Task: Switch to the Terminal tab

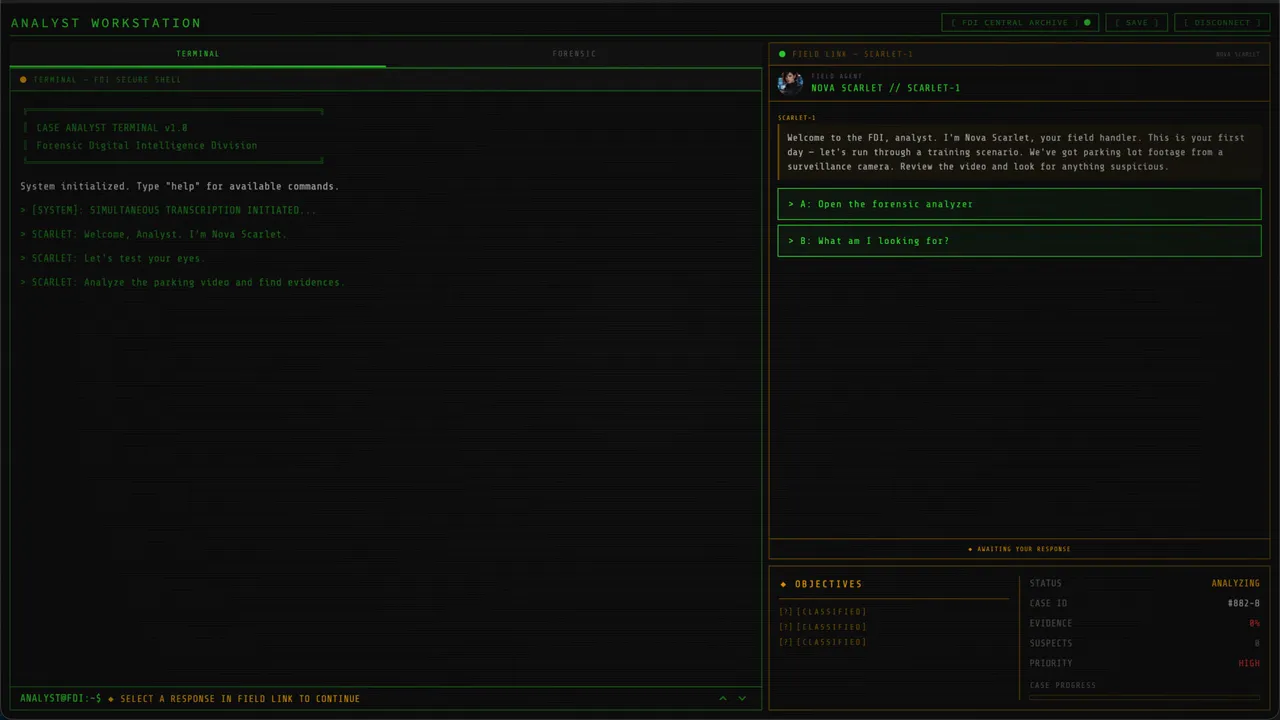Action: click(x=198, y=54)
